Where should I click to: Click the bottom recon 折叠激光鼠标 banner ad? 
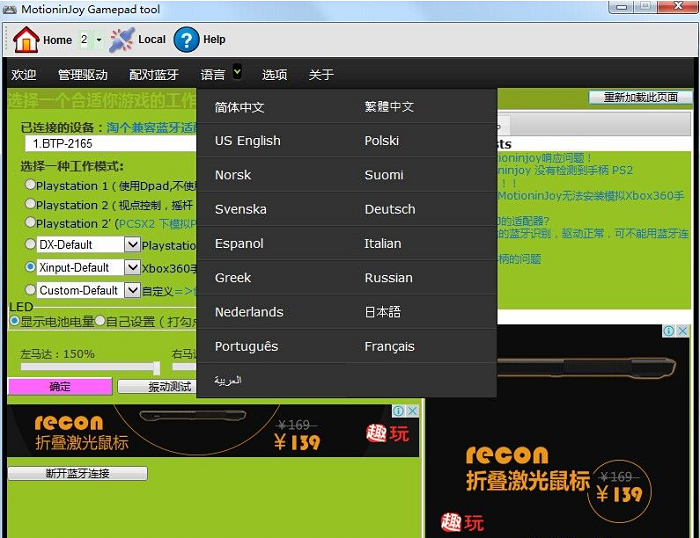(213, 430)
